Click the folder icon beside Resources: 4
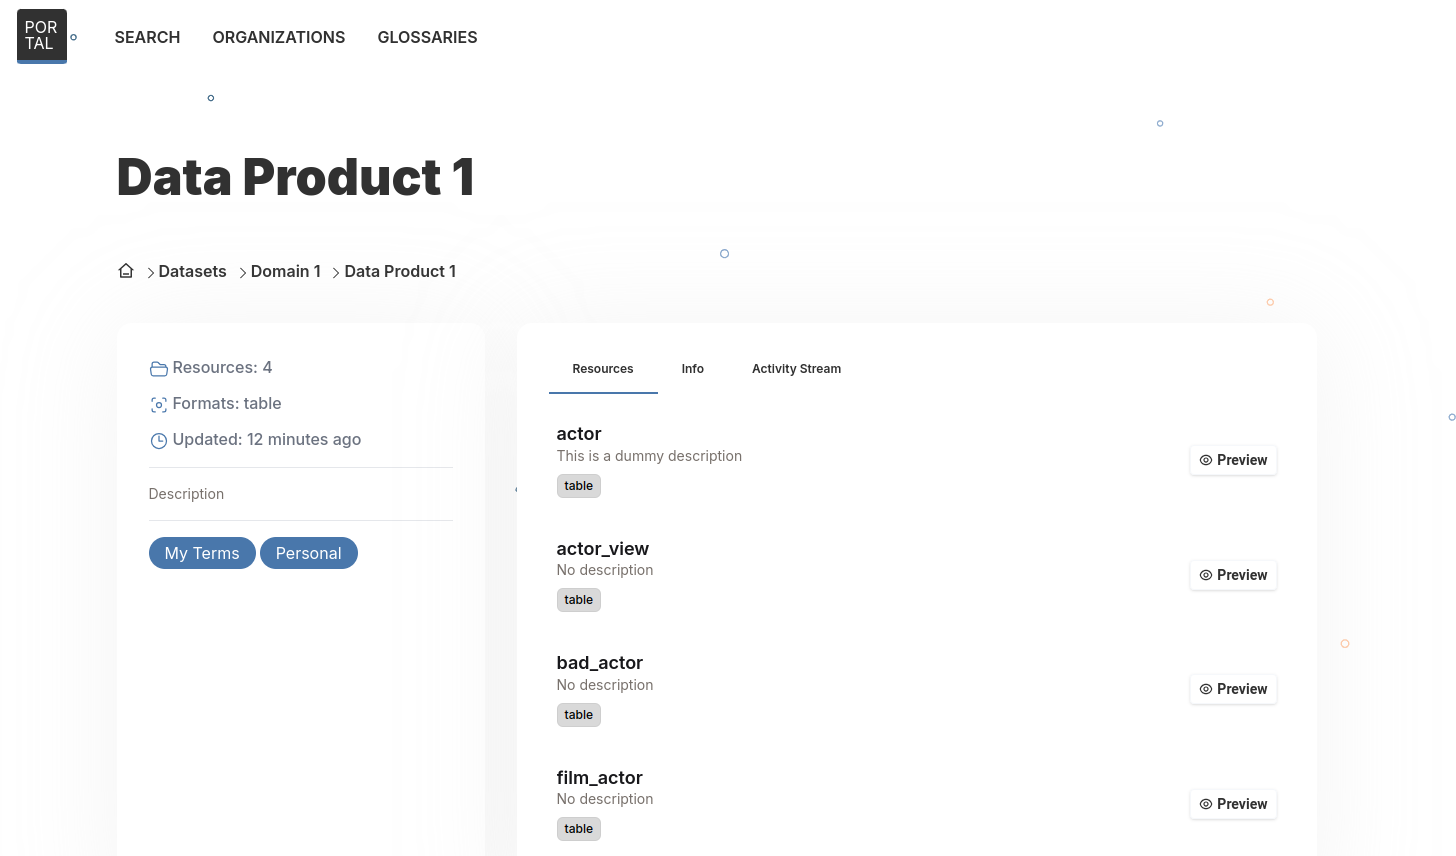Screen dimensions: 1456x856 159,368
